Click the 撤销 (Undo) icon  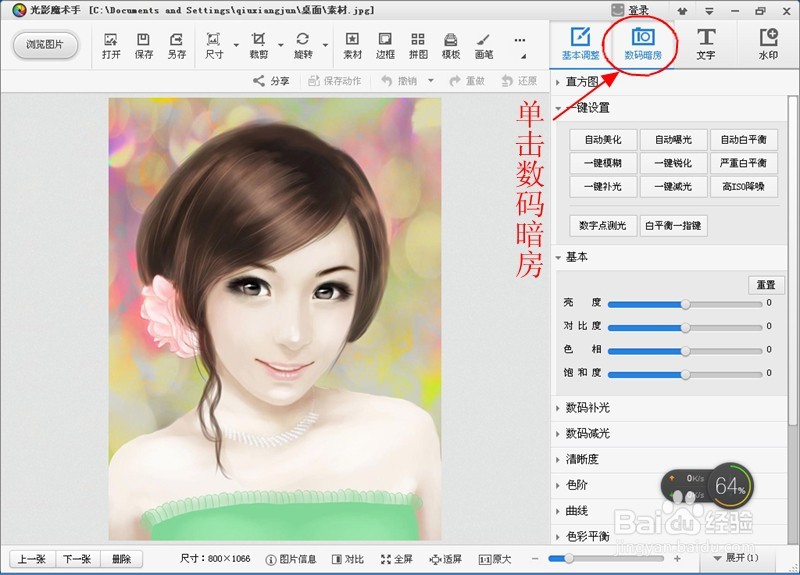point(399,81)
